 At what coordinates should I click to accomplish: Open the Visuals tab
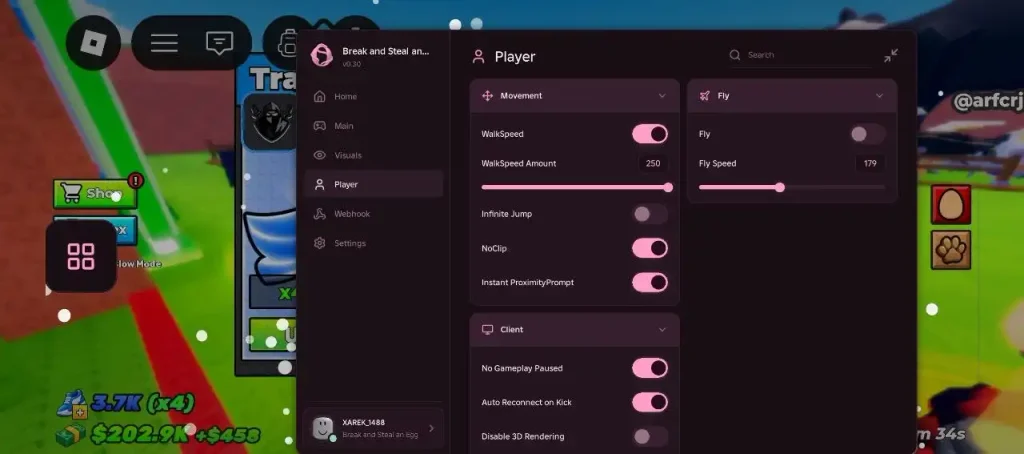pos(374,155)
